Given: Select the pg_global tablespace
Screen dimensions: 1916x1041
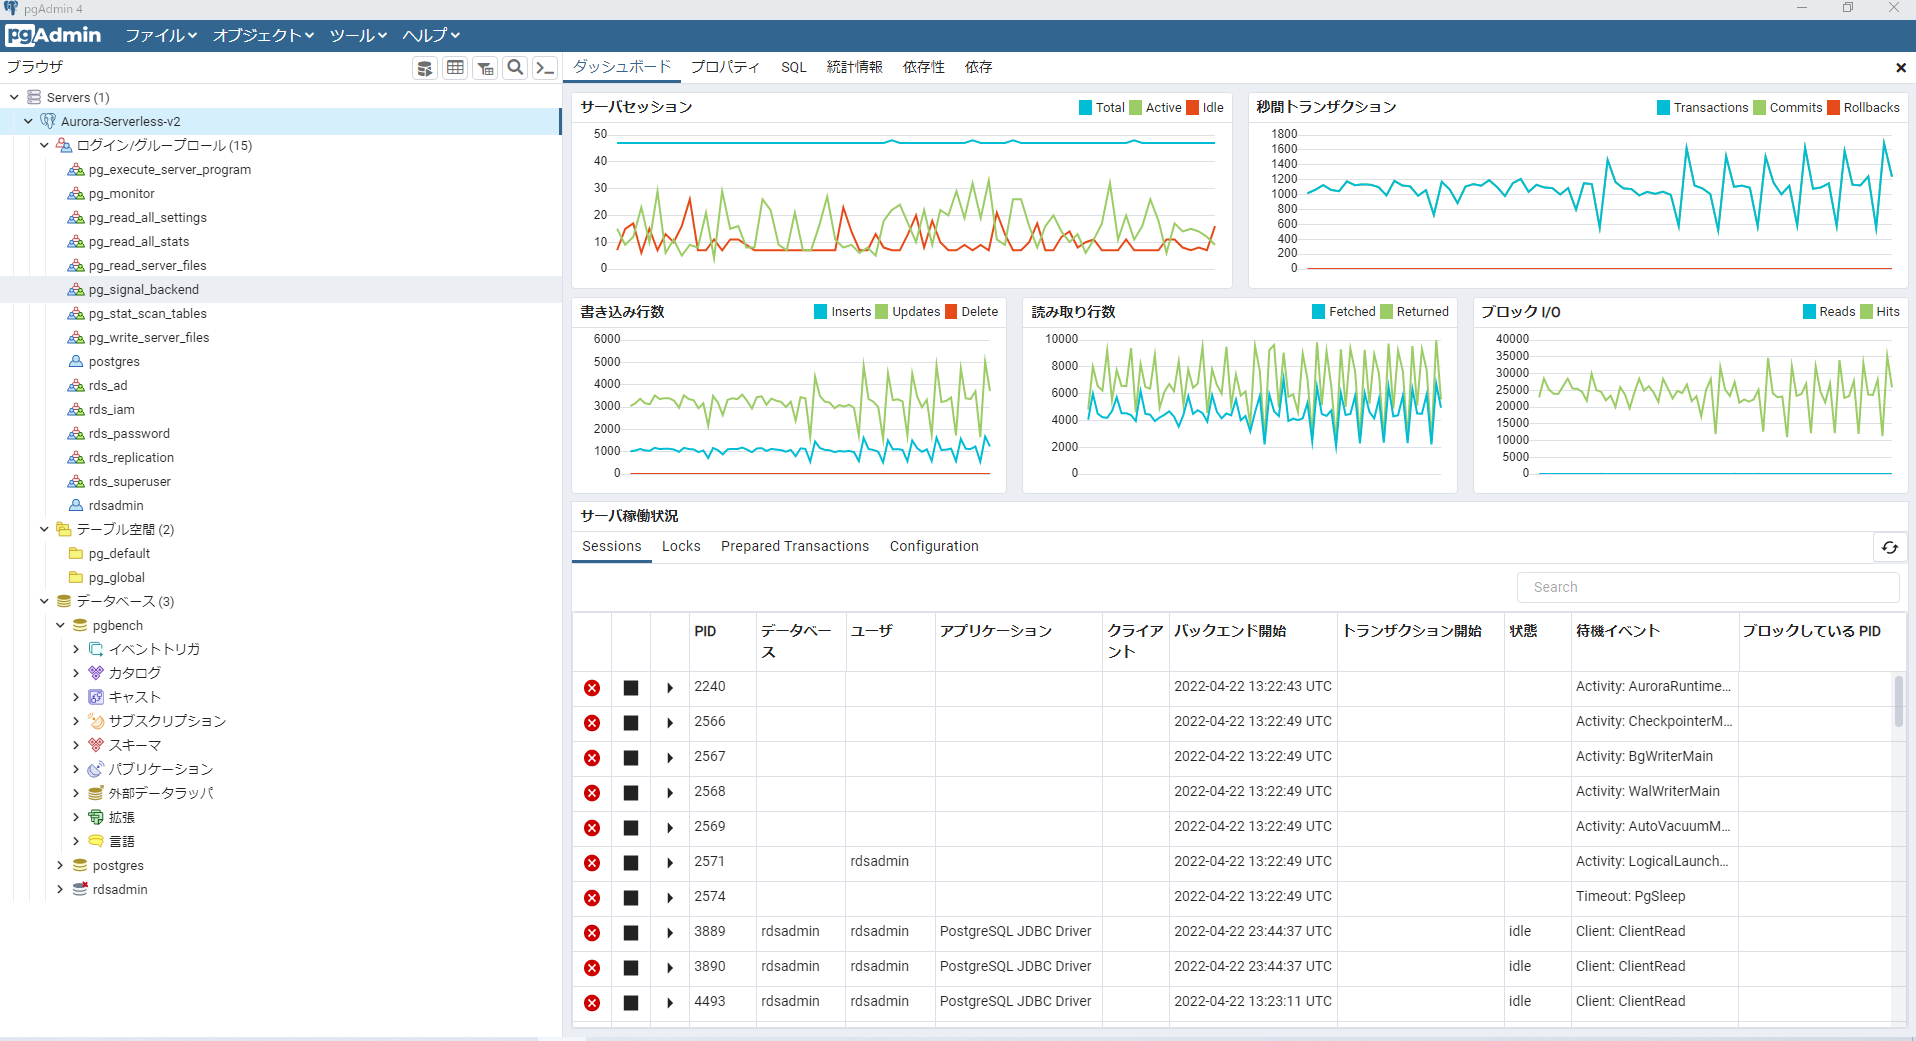Looking at the screenshot, I should 117,578.
